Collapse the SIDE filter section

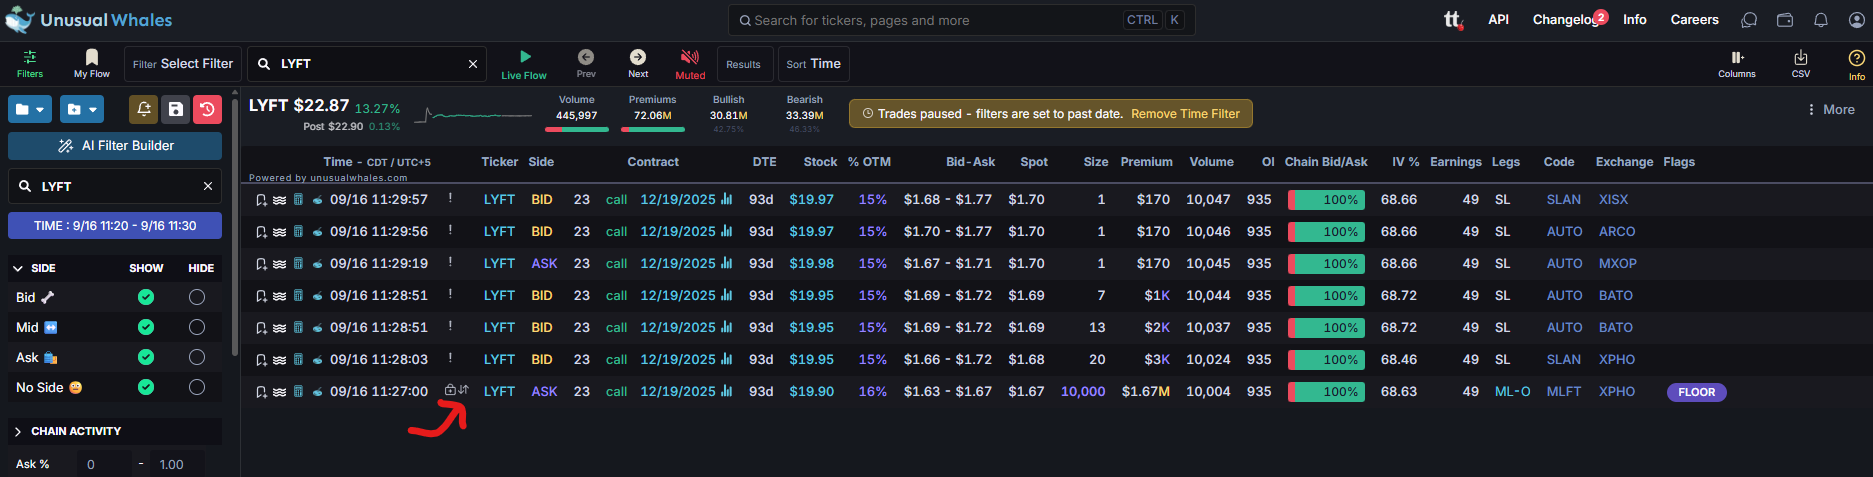coord(18,269)
